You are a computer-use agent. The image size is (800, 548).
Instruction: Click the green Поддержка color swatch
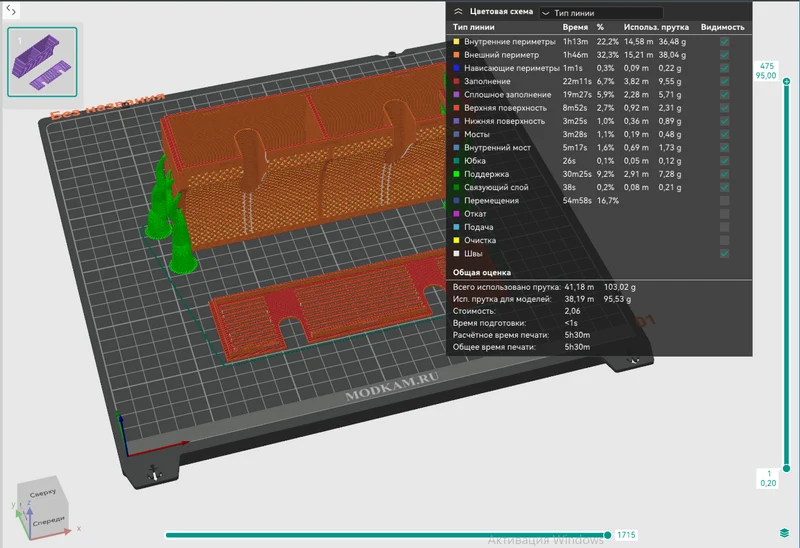(456, 174)
